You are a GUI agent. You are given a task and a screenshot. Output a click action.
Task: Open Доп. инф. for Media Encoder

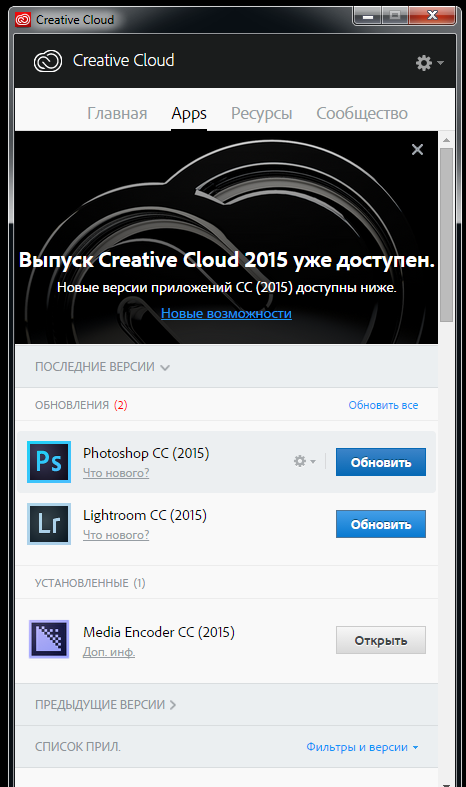[x=109, y=652]
